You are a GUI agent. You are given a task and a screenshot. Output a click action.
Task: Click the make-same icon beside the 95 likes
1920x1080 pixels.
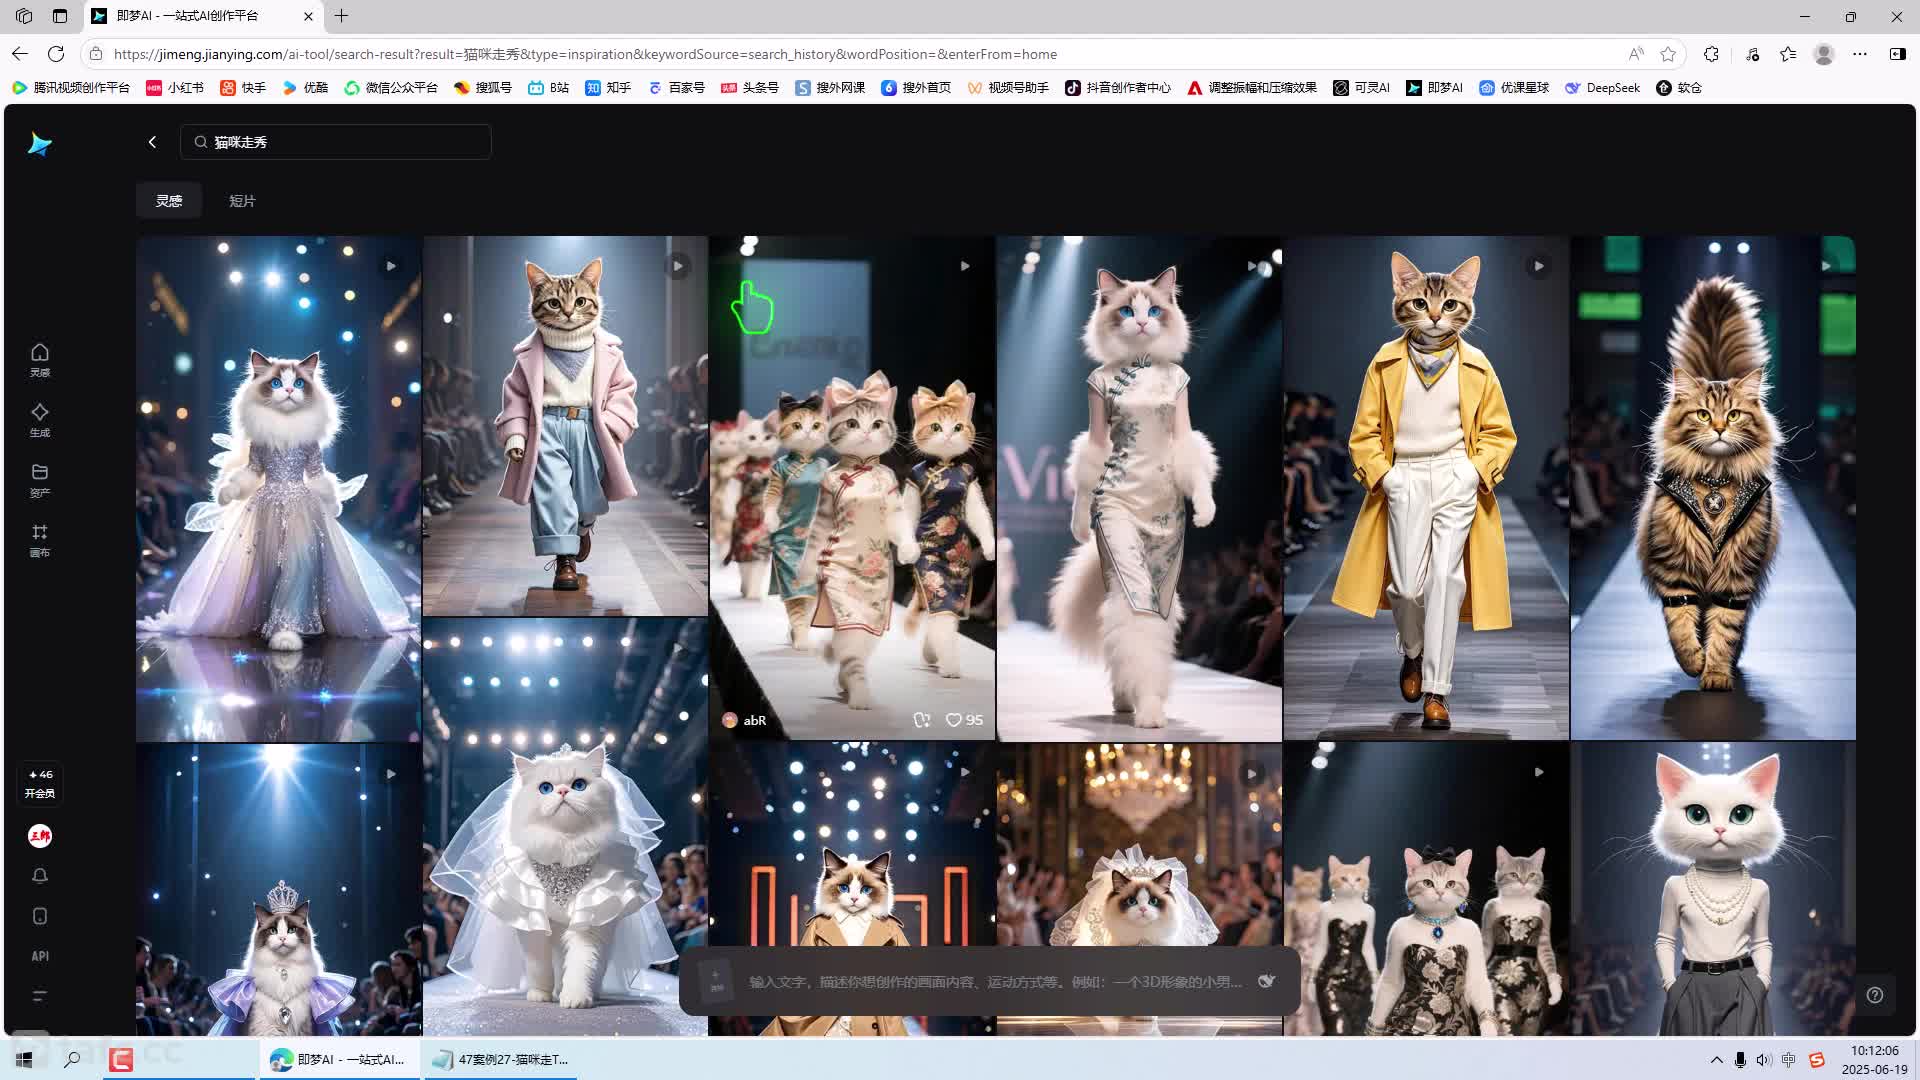coord(921,720)
